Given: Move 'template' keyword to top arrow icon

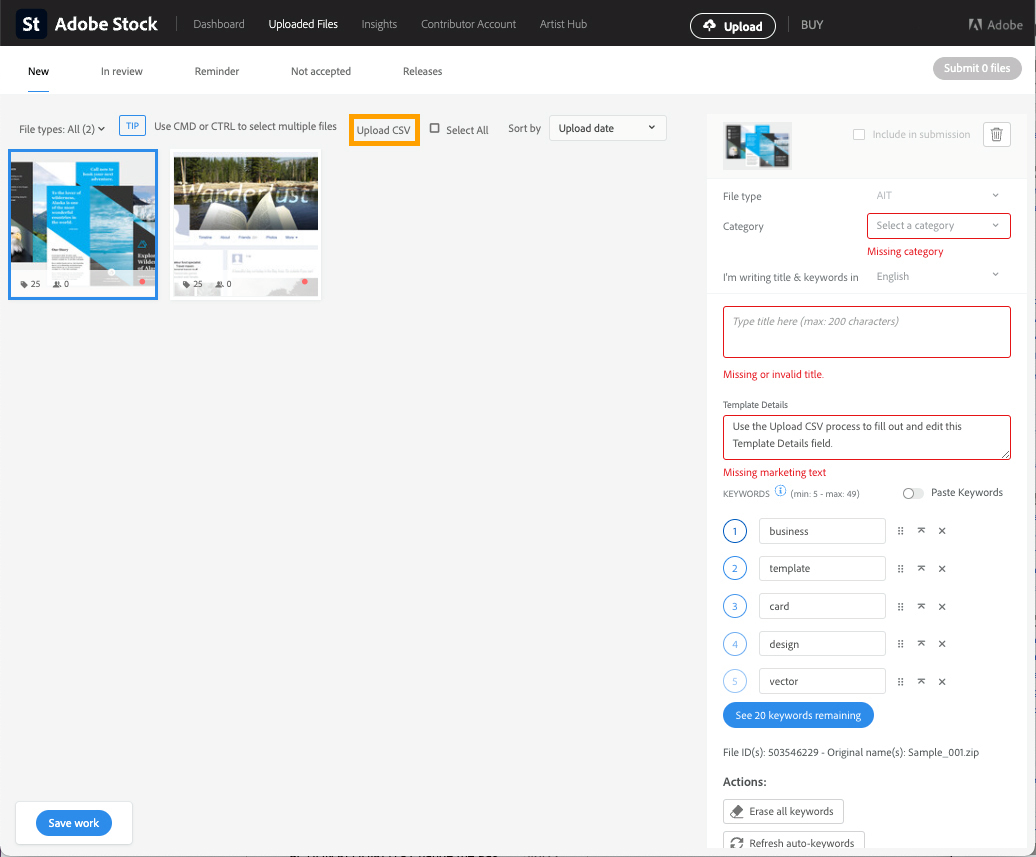Looking at the screenshot, I should [921, 569].
